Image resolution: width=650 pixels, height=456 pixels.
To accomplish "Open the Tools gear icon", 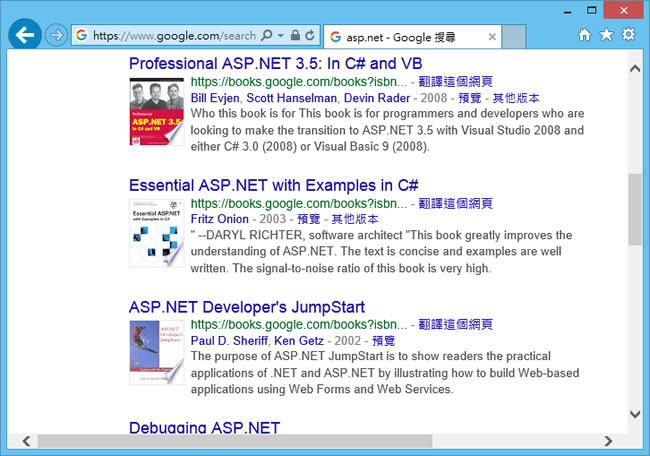I will [x=628, y=34].
